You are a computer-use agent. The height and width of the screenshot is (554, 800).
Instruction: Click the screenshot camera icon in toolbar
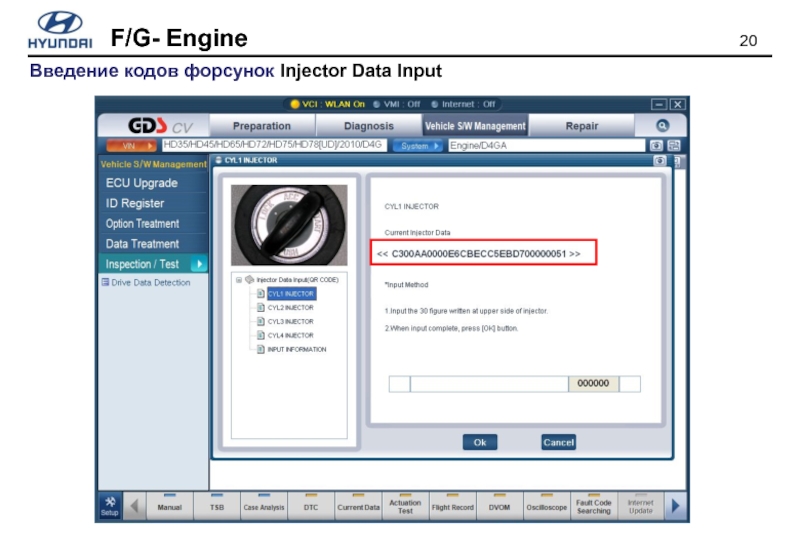tap(656, 145)
